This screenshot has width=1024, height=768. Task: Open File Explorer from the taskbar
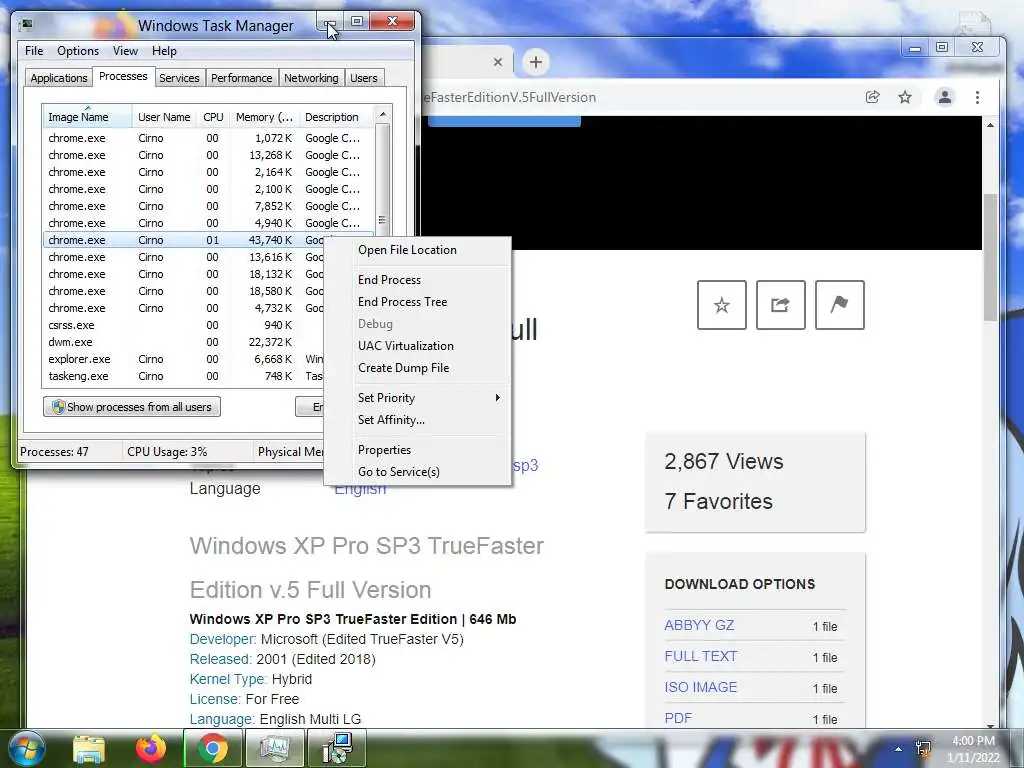tap(89, 748)
